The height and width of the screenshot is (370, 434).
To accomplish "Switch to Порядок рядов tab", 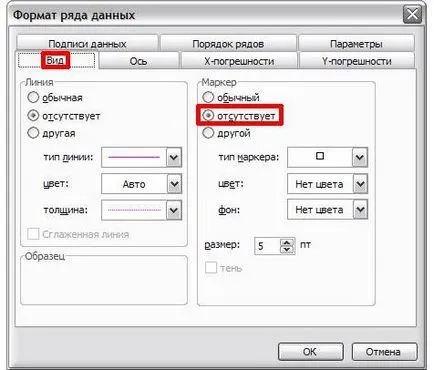I will pos(228,44).
